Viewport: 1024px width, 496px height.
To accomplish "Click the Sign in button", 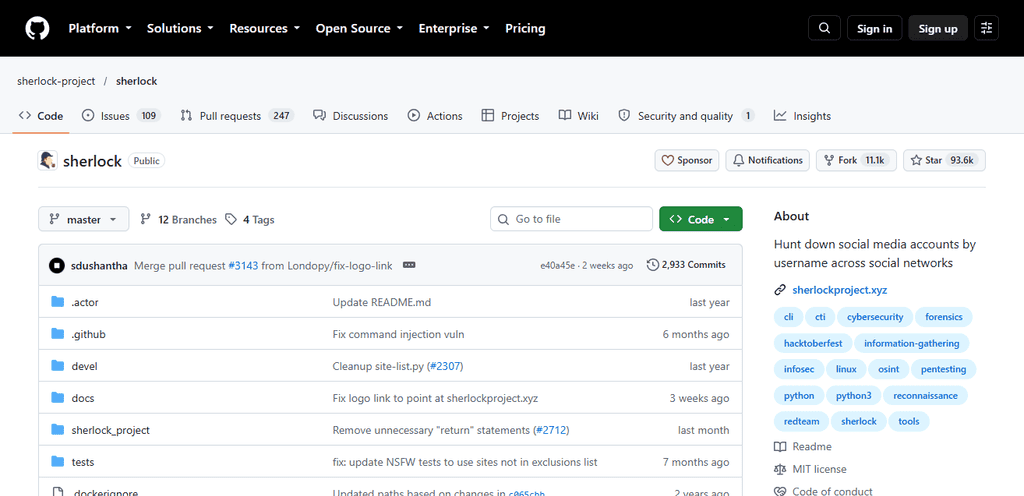I will pyautogui.click(x=874, y=28).
